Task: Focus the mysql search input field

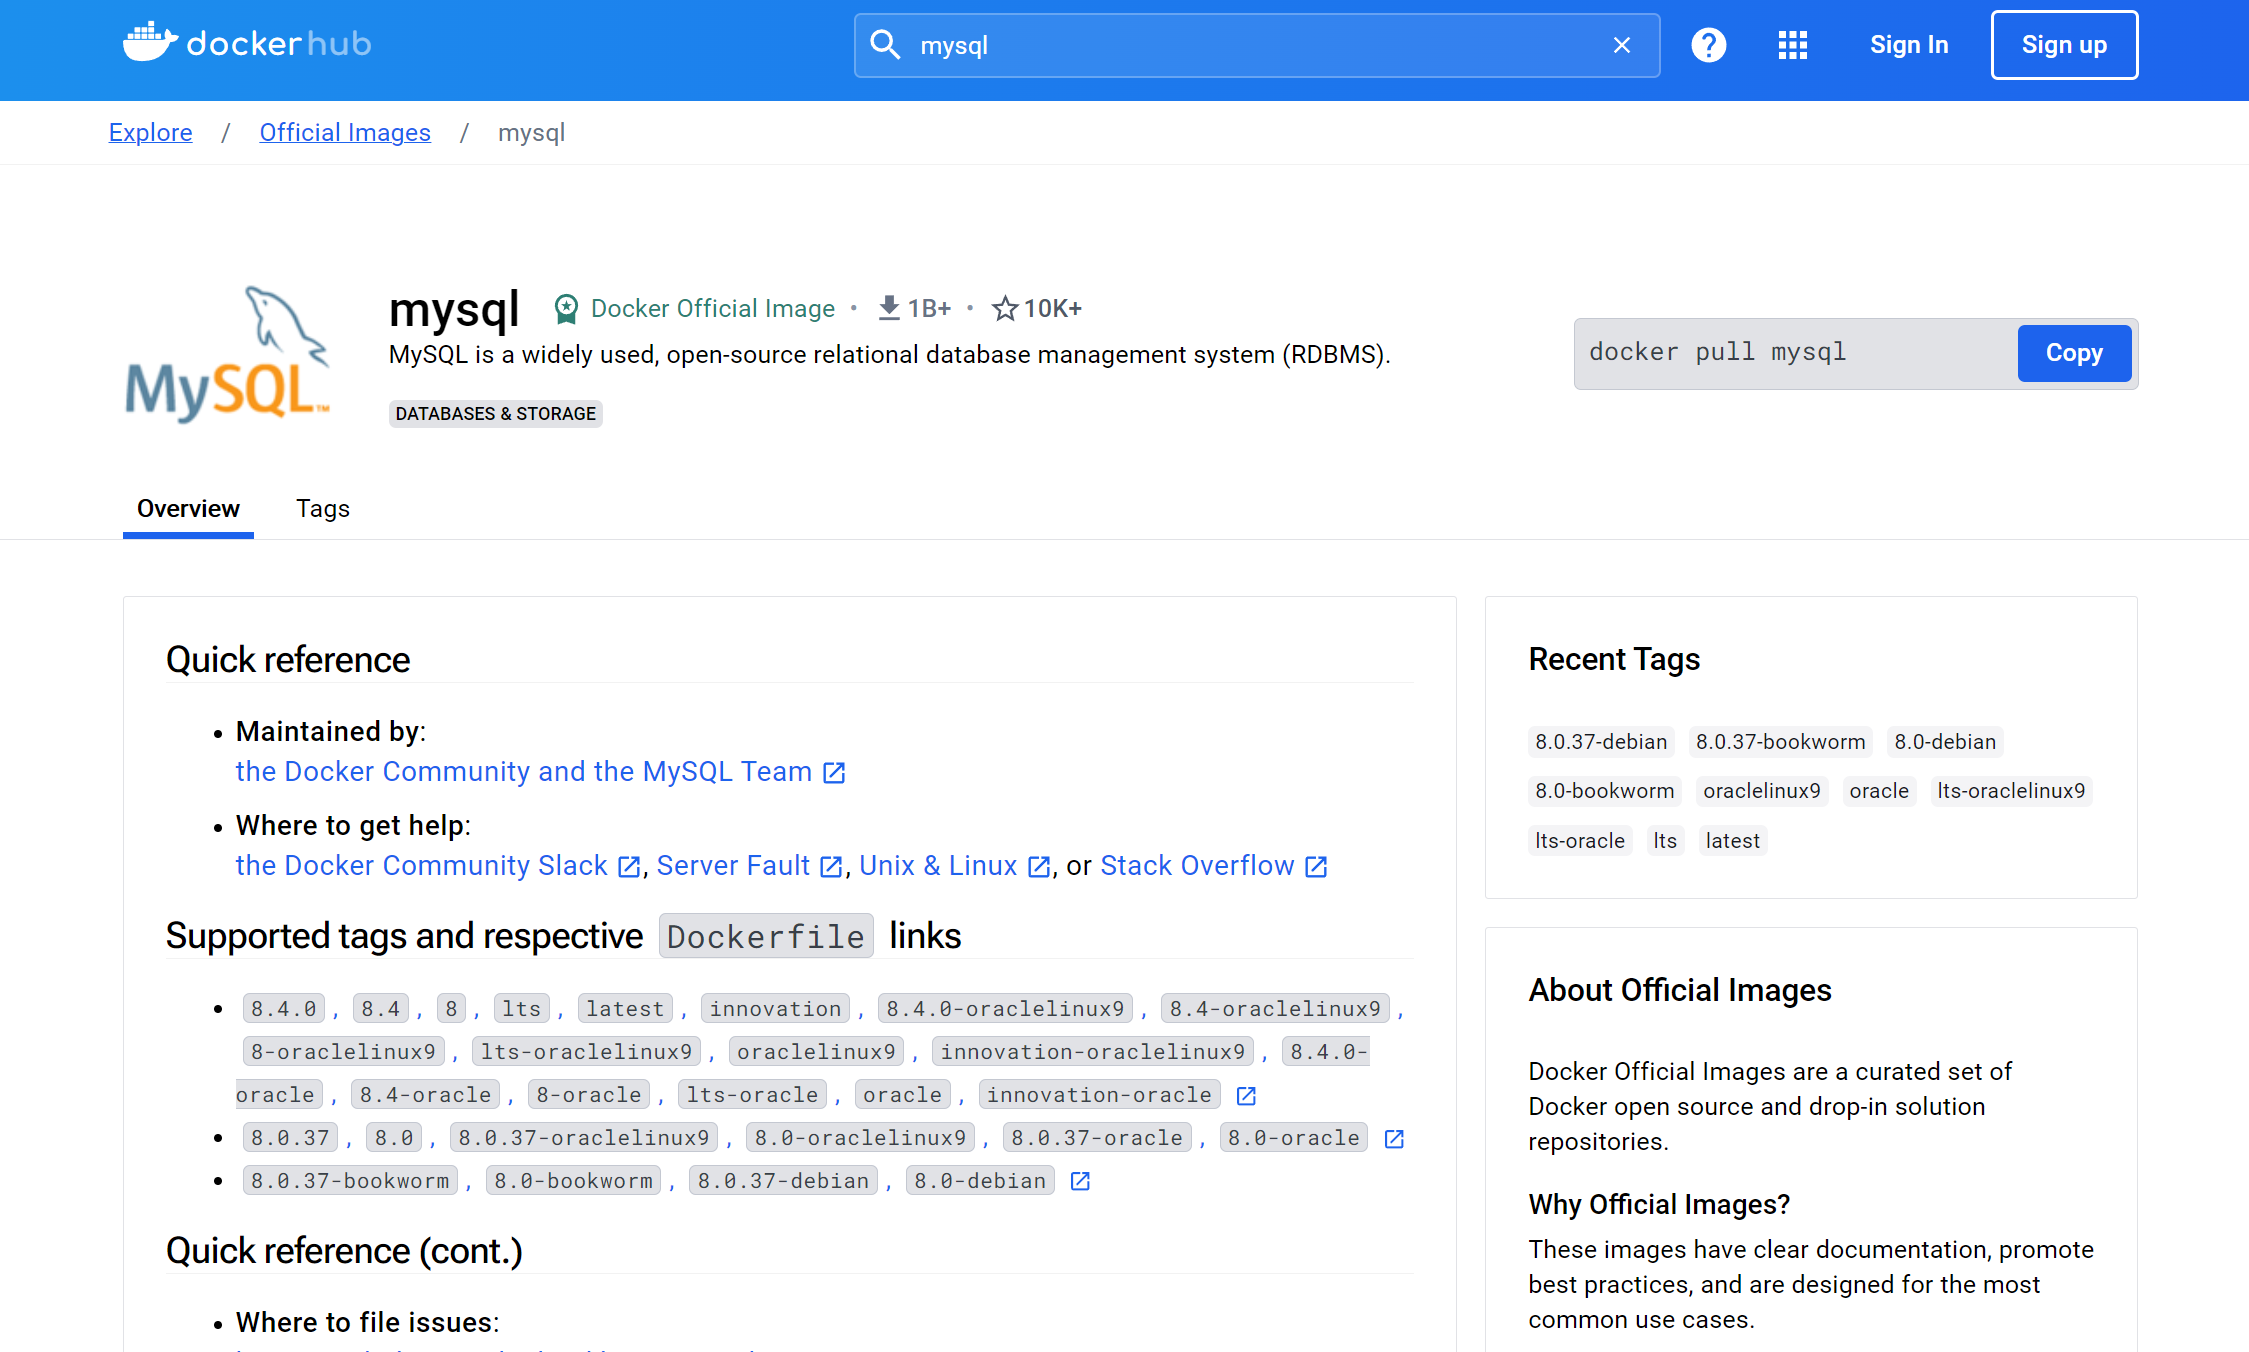Action: pos(1257,45)
